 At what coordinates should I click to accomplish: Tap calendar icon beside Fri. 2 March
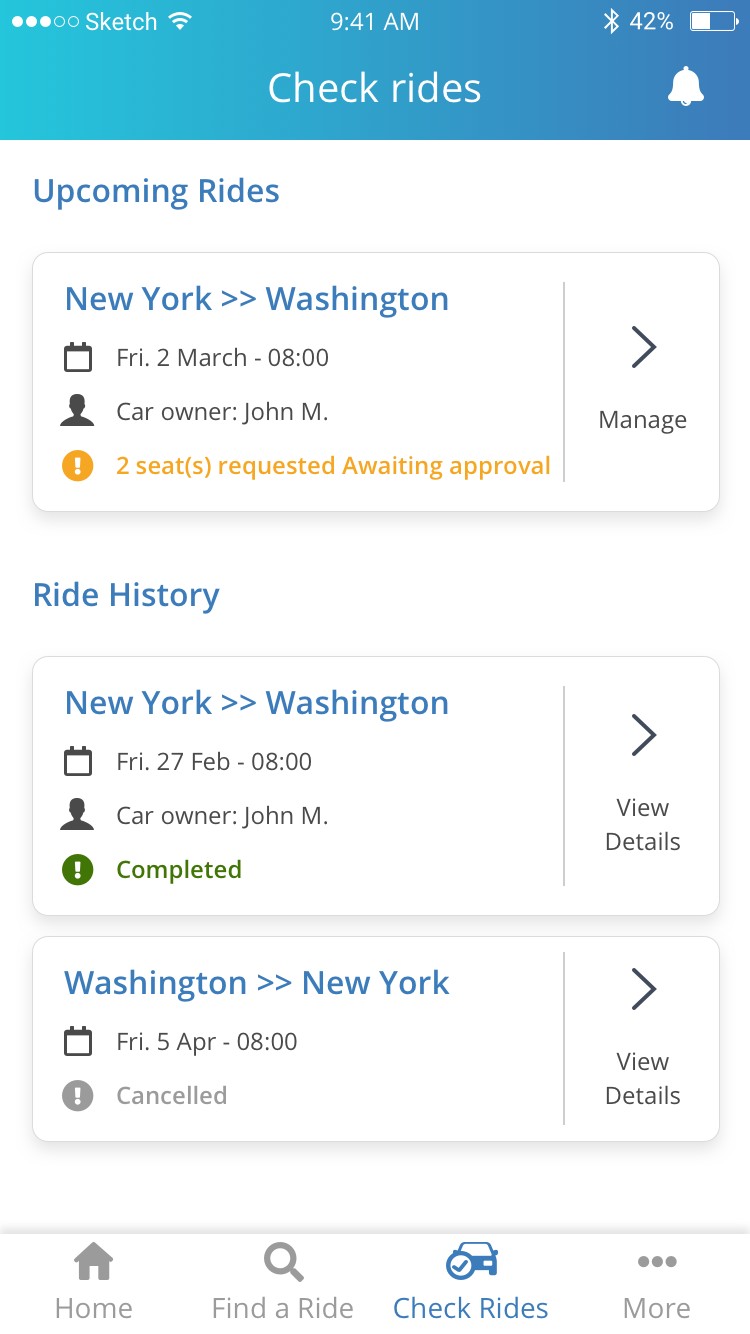point(77,357)
